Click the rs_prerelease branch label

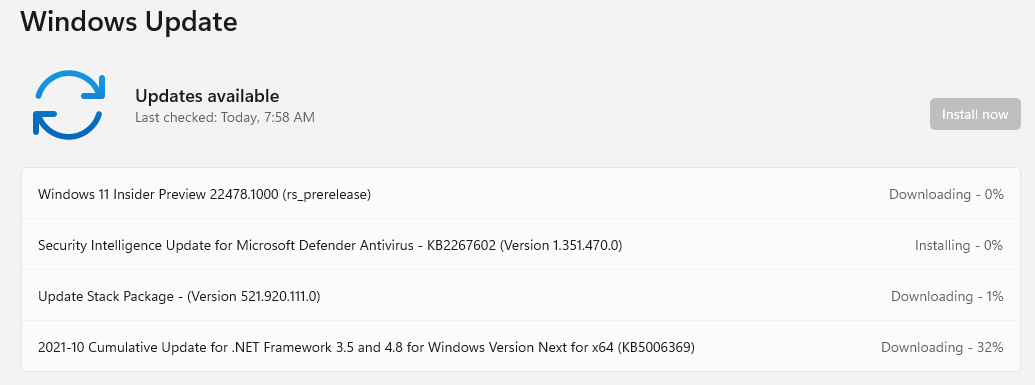[x=326, y=195]
